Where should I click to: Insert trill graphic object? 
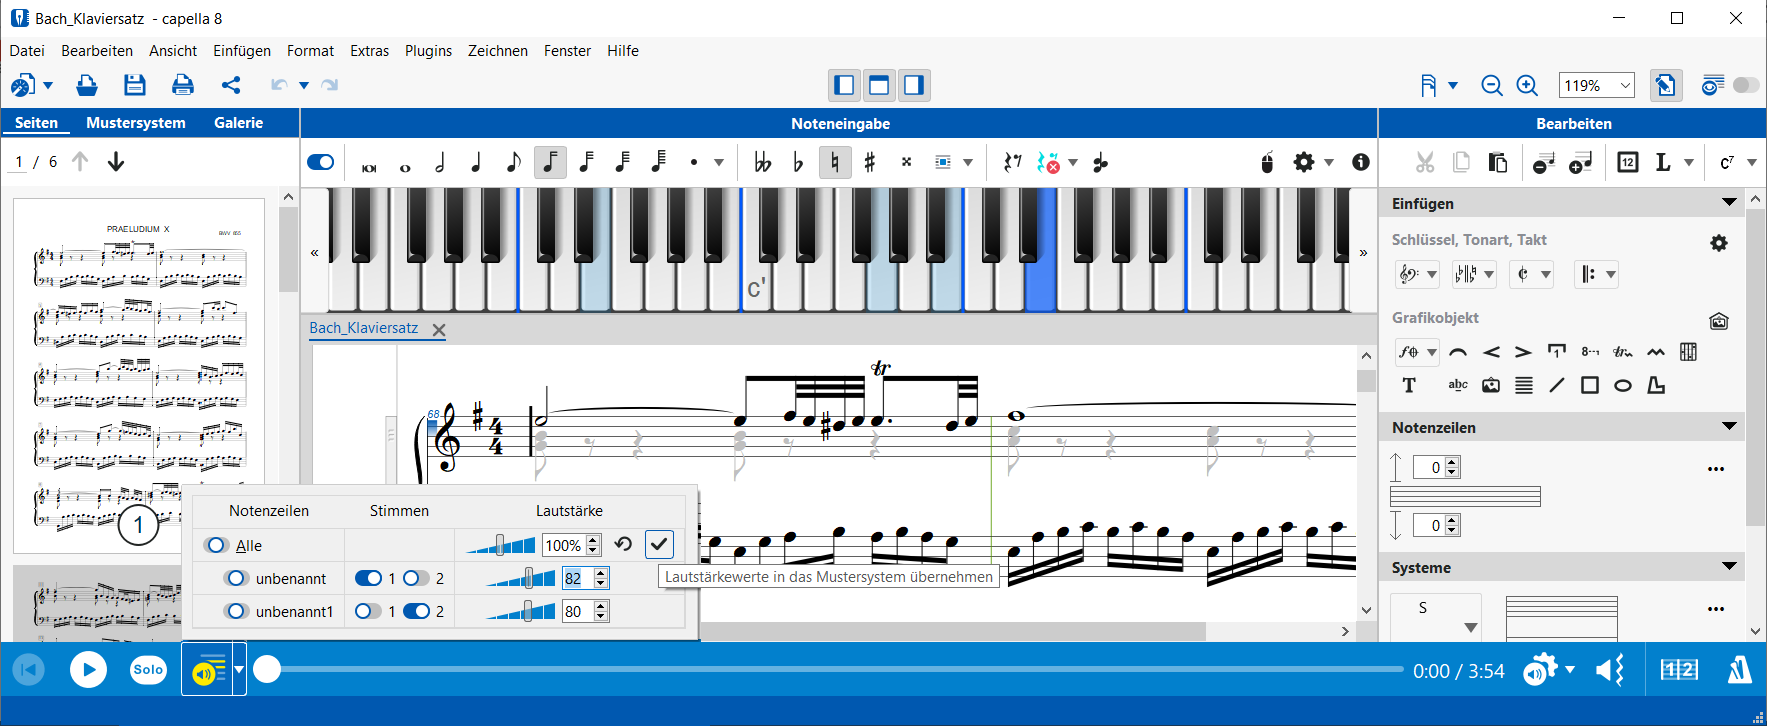coord(1622,352)
